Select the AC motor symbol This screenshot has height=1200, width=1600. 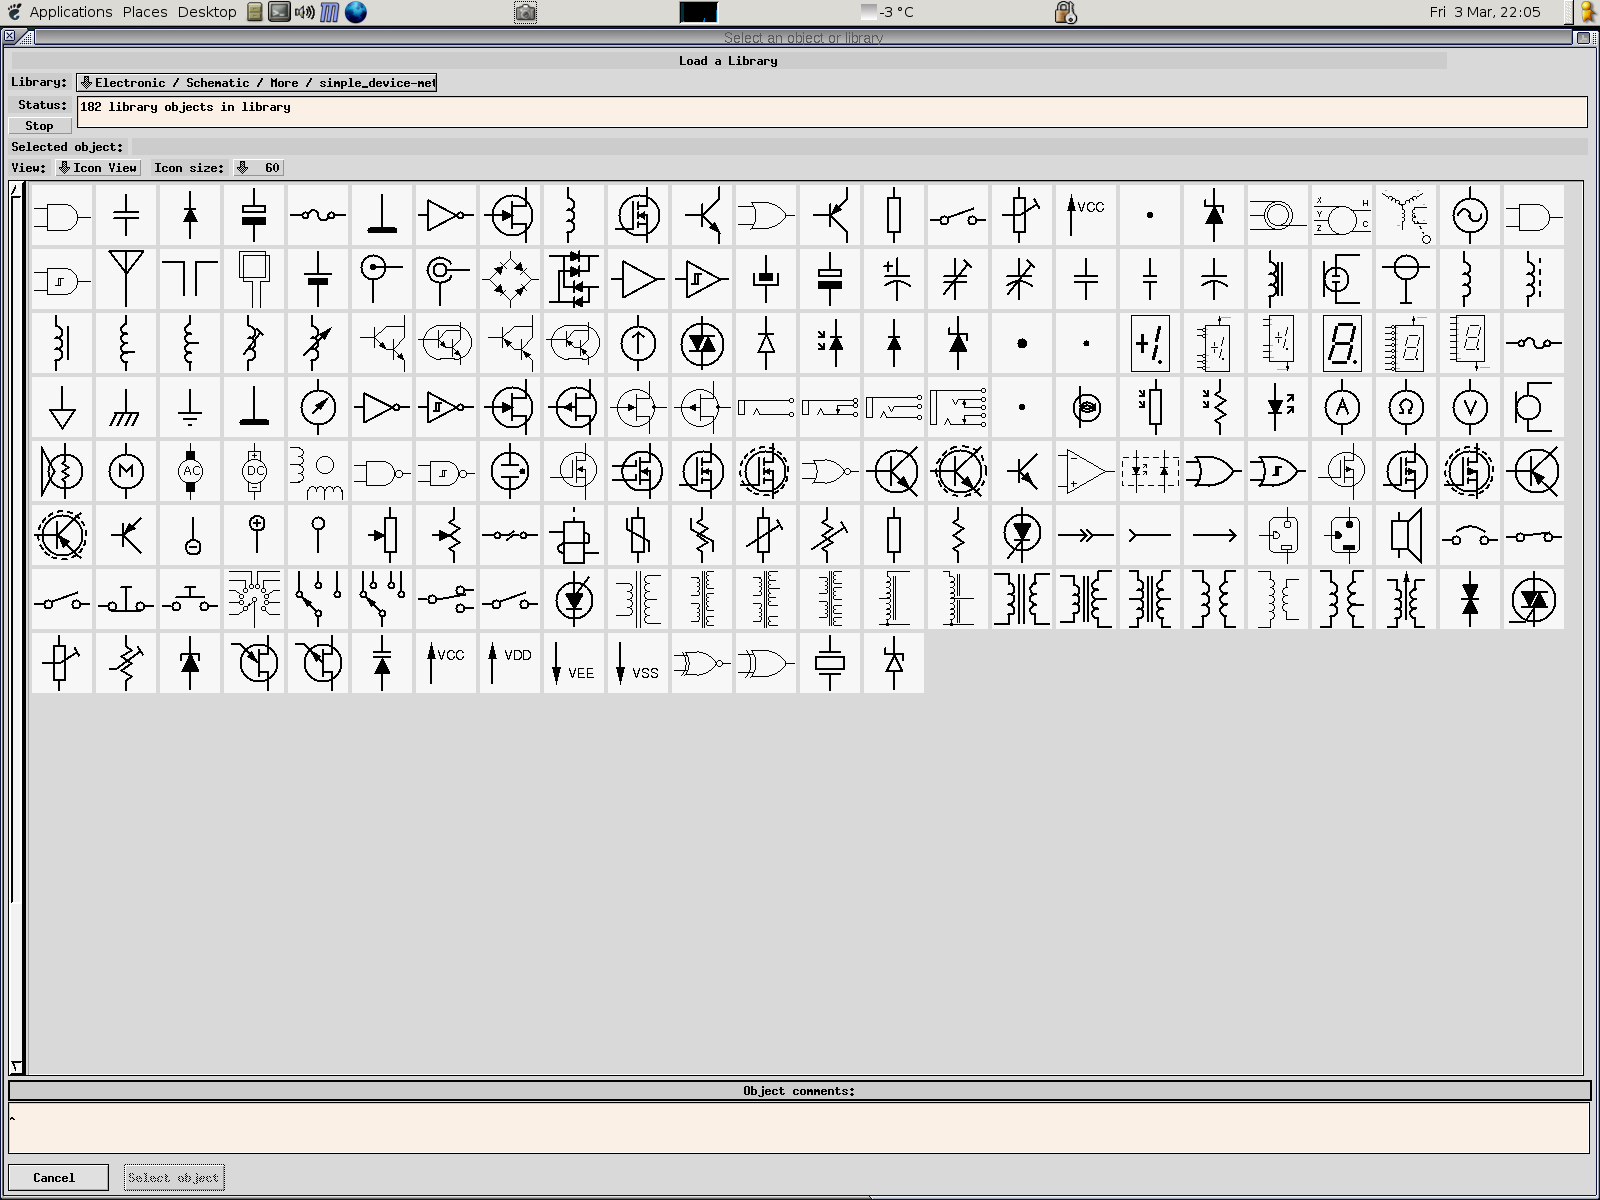(190, 471)
